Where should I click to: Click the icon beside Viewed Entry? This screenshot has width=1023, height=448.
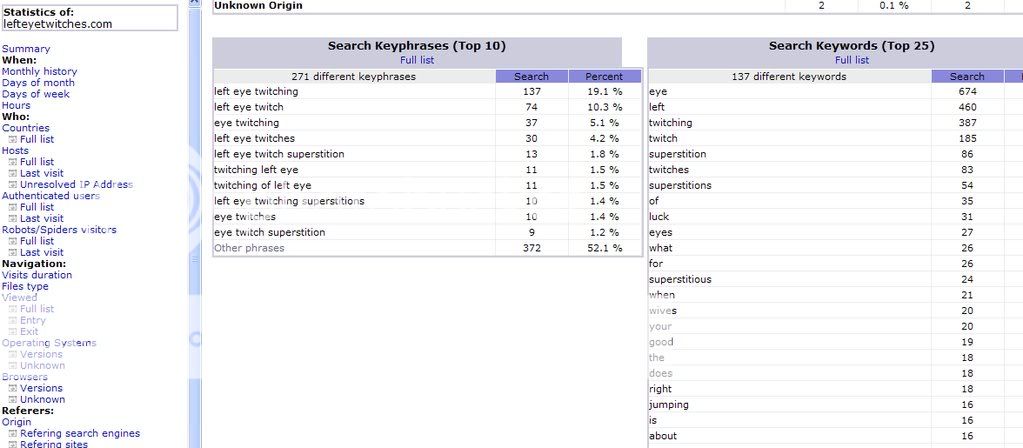(12, 321)
